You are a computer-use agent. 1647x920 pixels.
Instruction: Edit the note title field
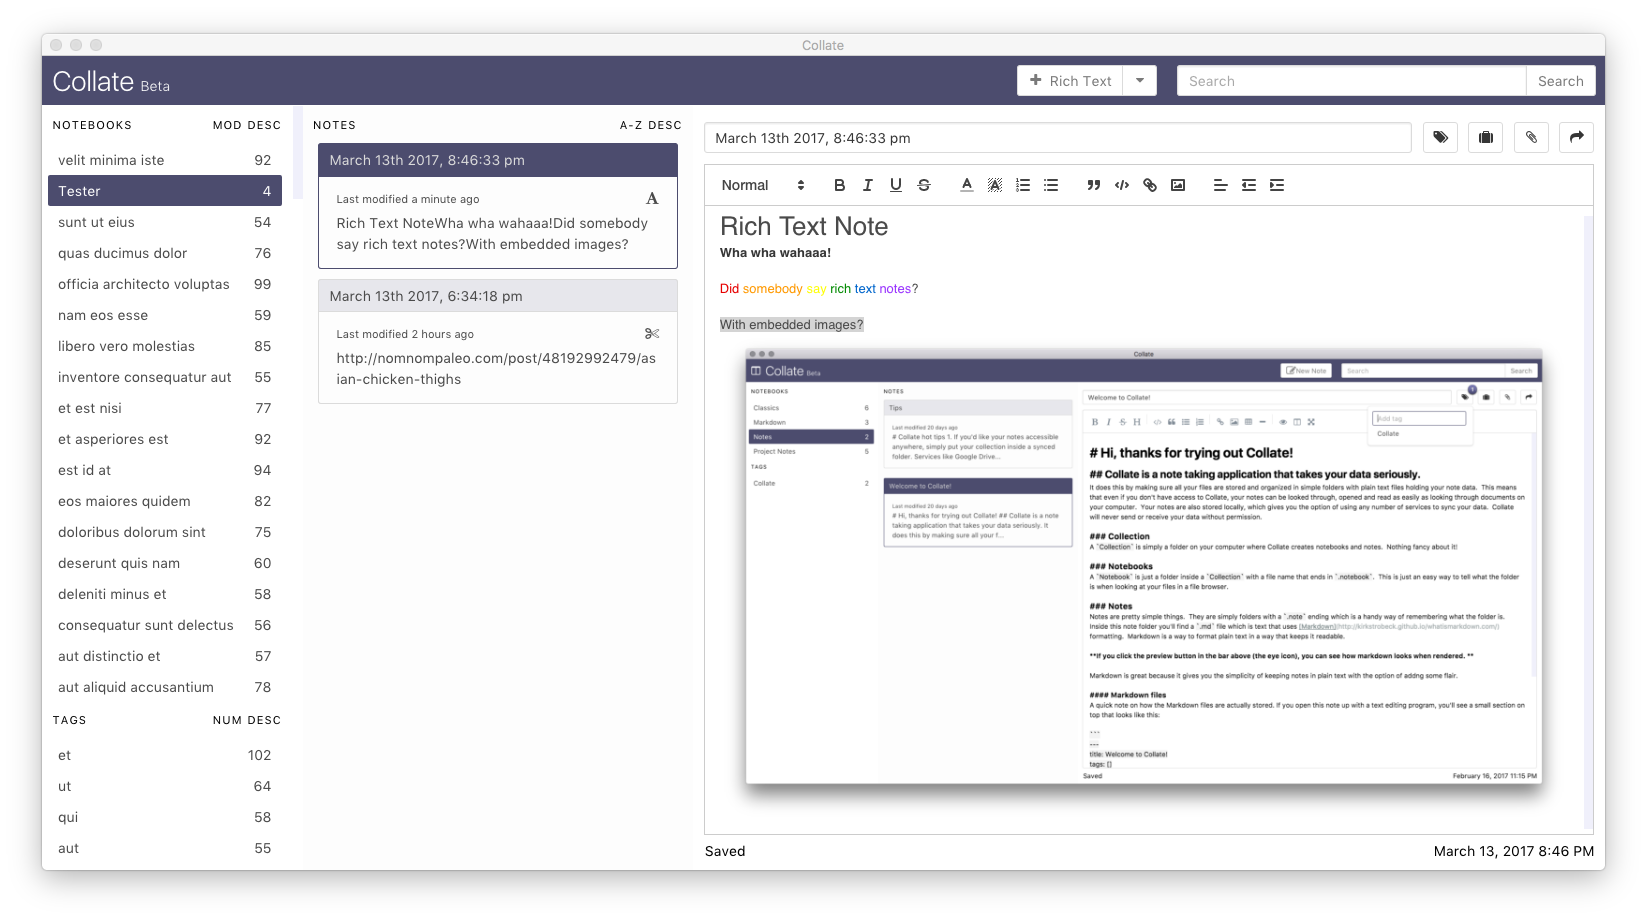tap(1058, 138)
